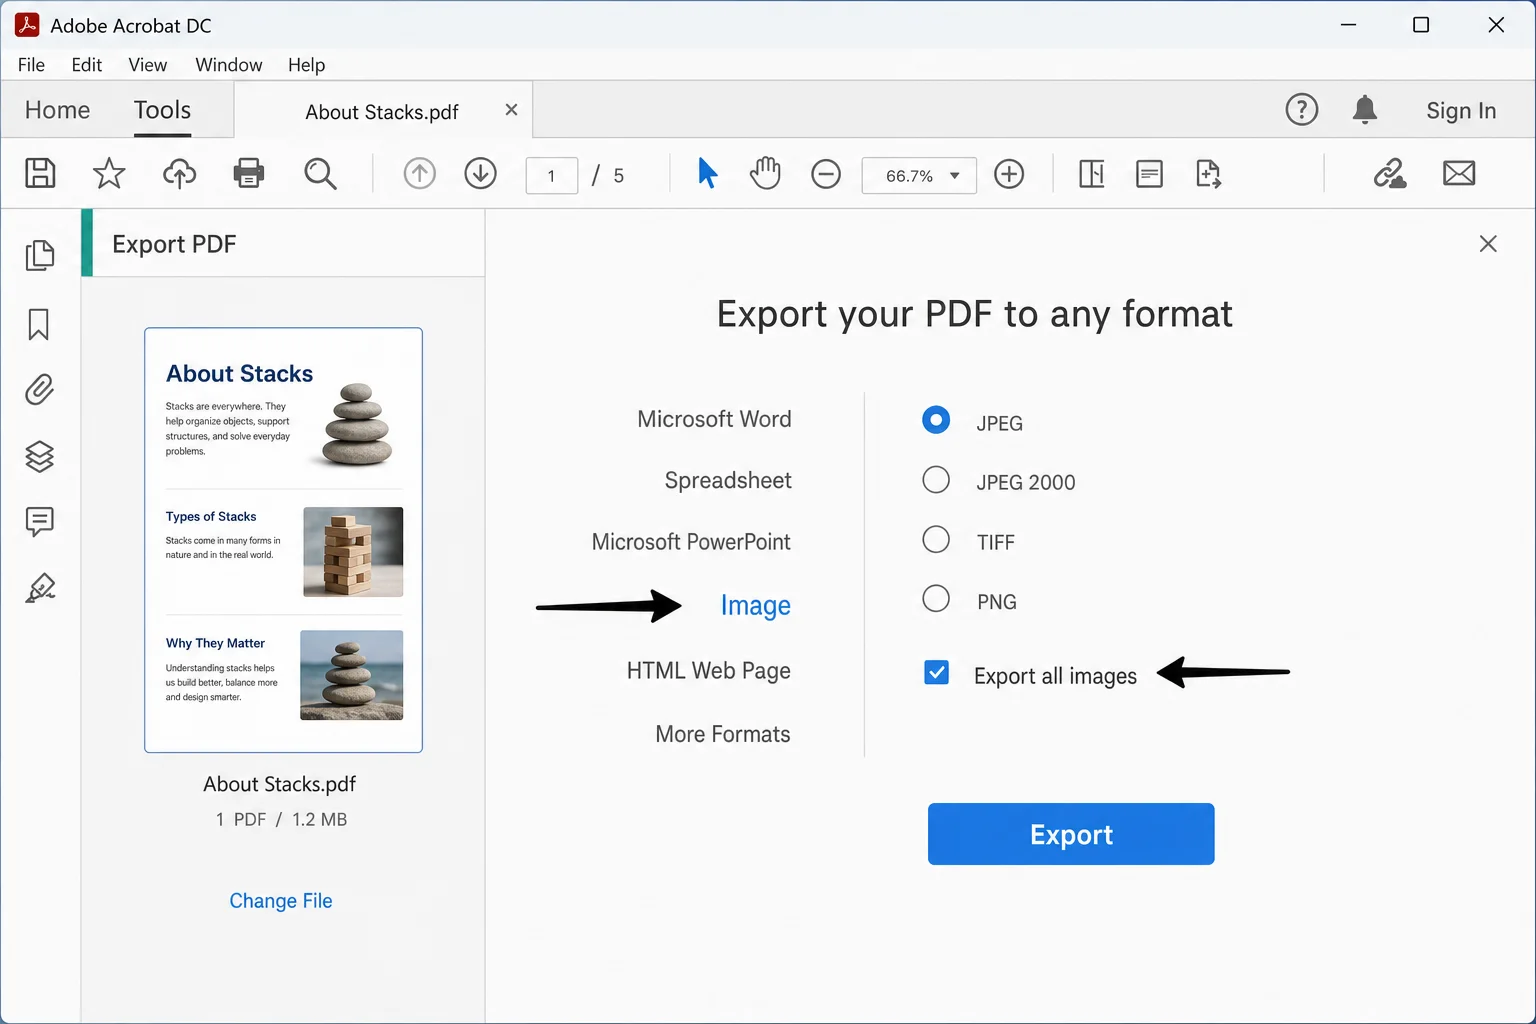Click the Export PDF panel header
The width and height of the screenshot is (1536, 1024).
tap(283, 244)
